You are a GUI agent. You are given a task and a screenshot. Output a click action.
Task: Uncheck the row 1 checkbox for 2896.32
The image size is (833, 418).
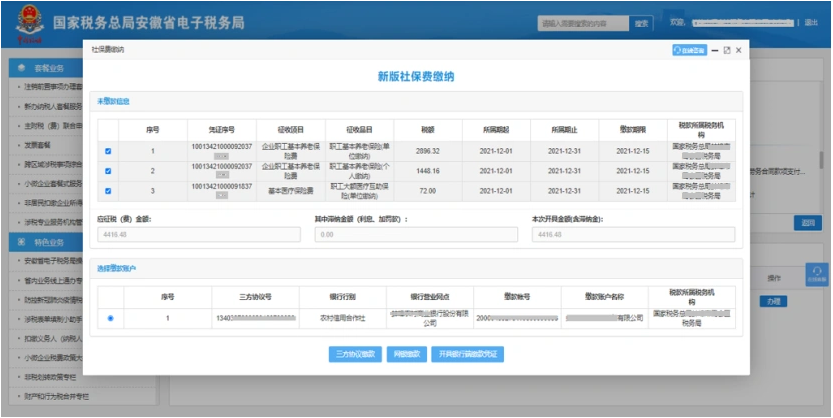(x=108, y=151)
